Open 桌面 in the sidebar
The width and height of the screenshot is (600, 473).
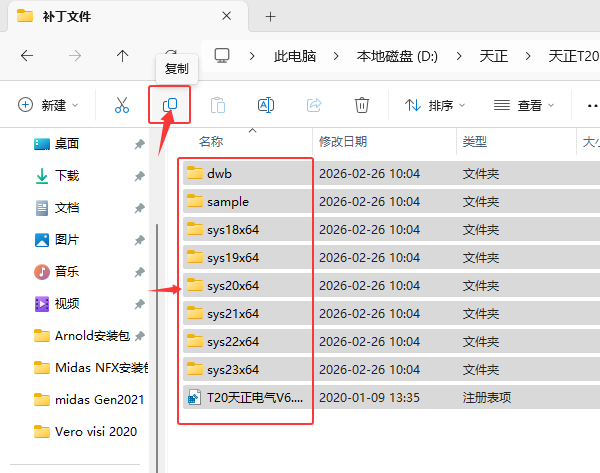click(67, 144)
